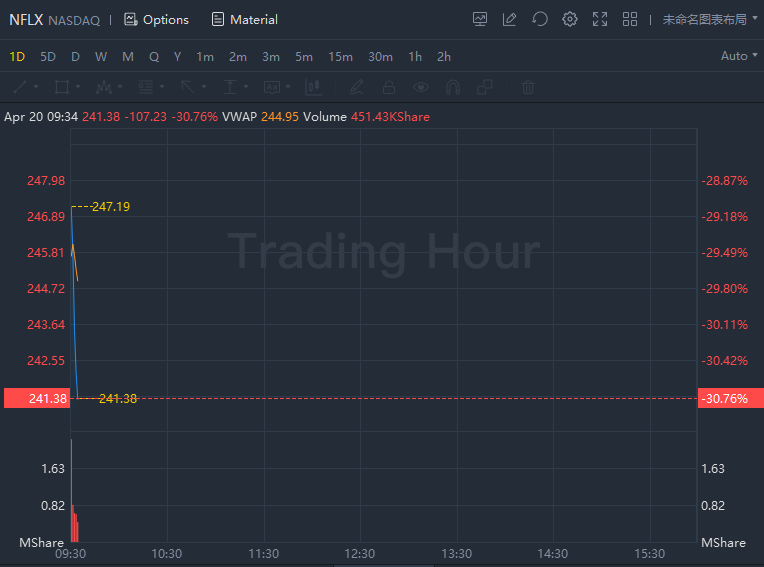Open the Material button
This screenshot has height=567, width=764.
[244, 19]
